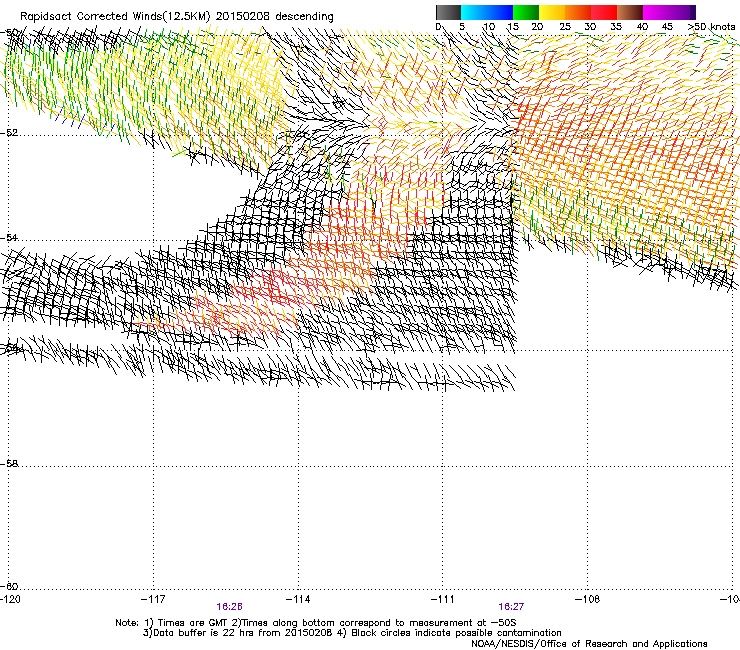
Task: Click the date '20150208' in the title
Action: coord(243,16)
